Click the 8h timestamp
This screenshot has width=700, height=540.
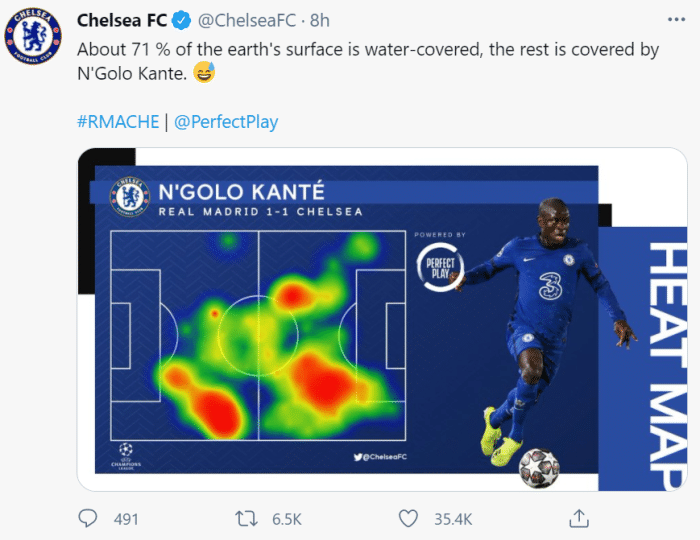(320, 20)
